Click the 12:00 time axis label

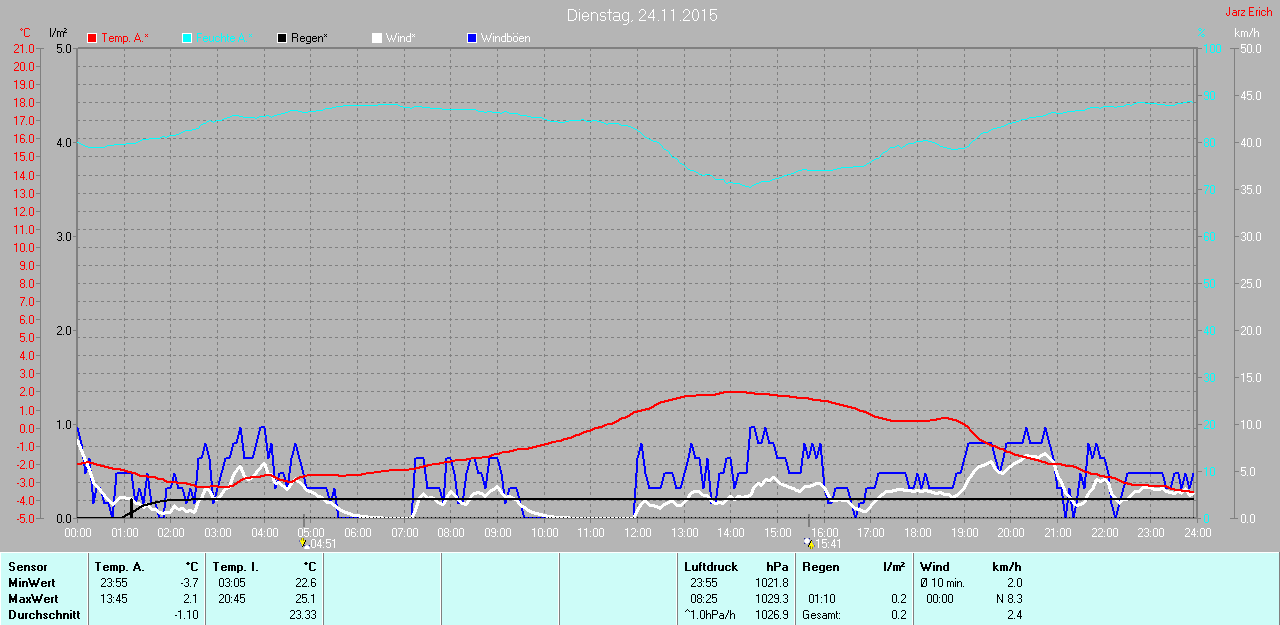[637, 533]
